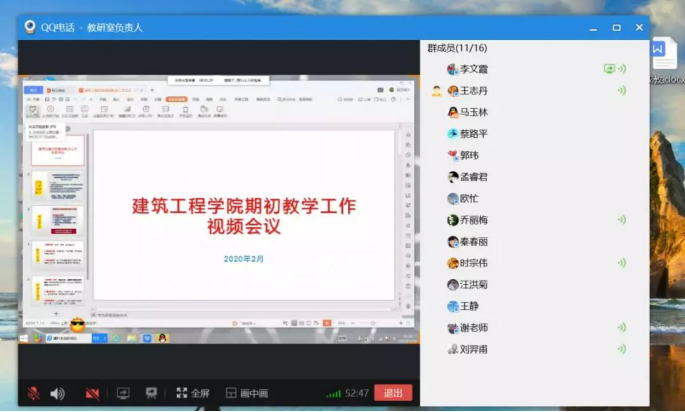Click the speaker volume icon
The height and width of the screenshot is (412, 685).
58,393
